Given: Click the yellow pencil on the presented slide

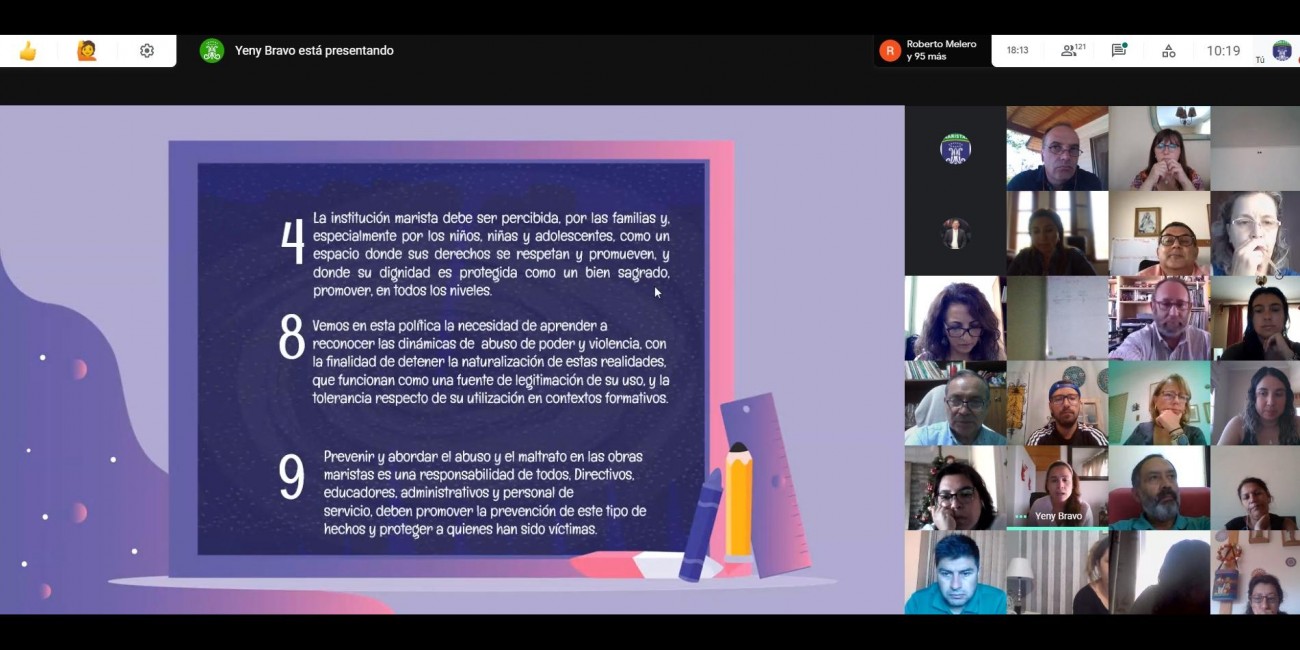Looking at the screenshot, I should [738, 502].
